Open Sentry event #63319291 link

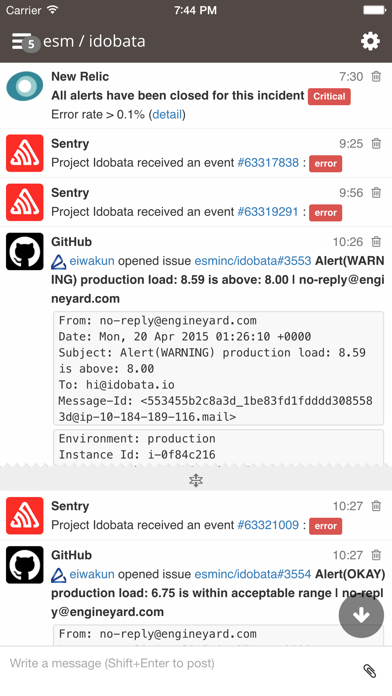[x=268, y=212]
